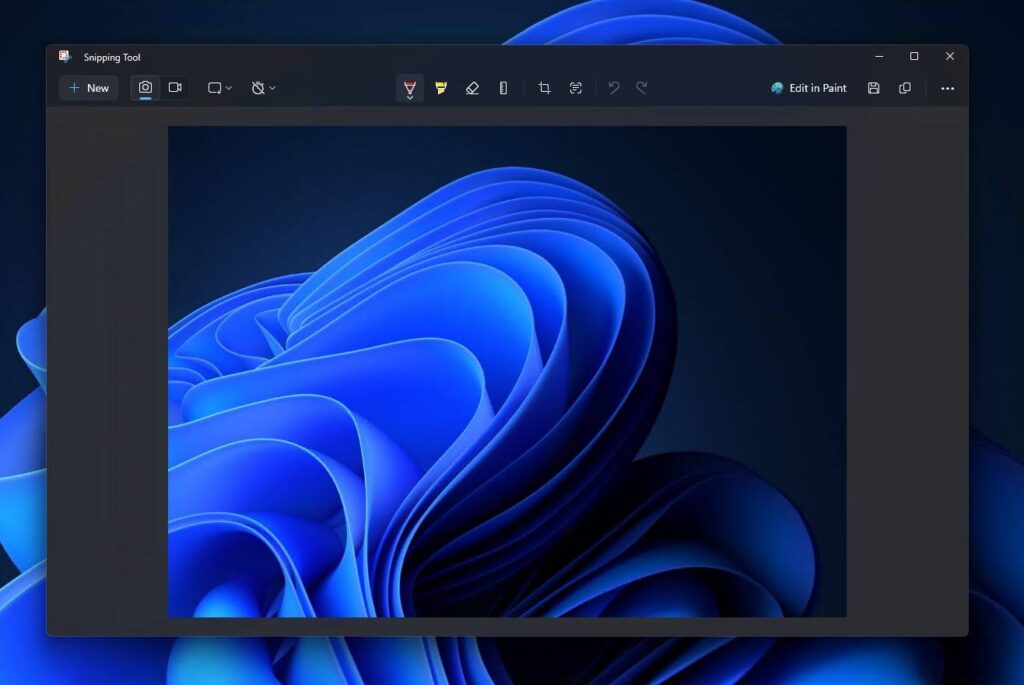Switch to video Record mode

pyautogui.click(x=175, y=88)
